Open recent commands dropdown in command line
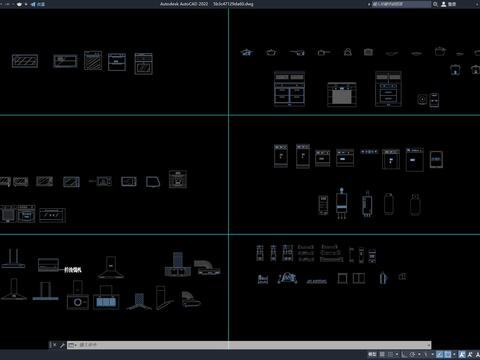Screen dimensions: 480x360 pos(72,345)
